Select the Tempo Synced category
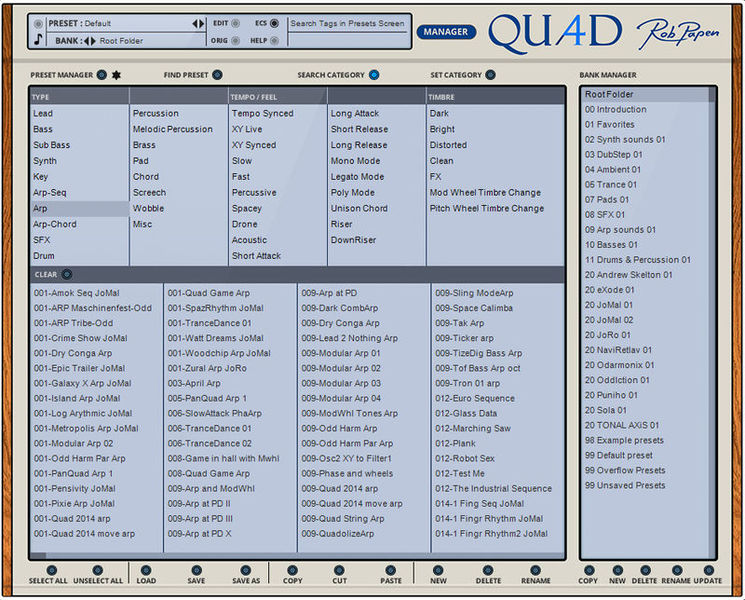This screenshot has height=600, width=745. click(x=262, y=113)
